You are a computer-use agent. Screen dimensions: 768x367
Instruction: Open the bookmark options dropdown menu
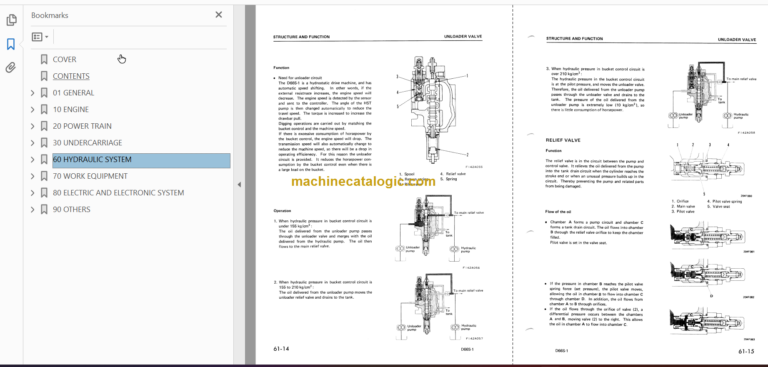(40, 37)
